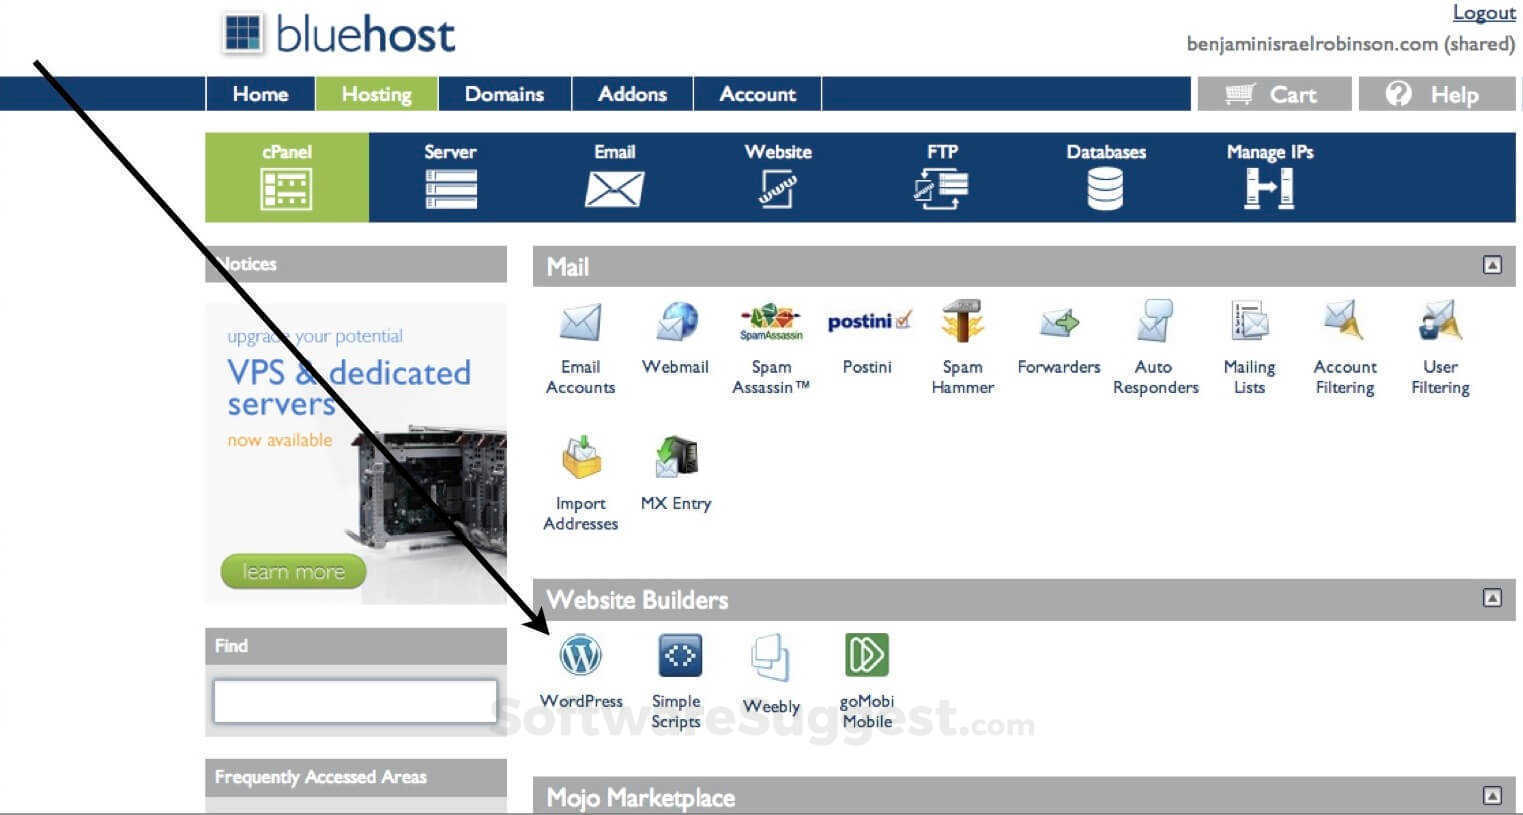Screen dimensions: 1523x815
Task: Open MX Entry settings
Action: point(676,474)
